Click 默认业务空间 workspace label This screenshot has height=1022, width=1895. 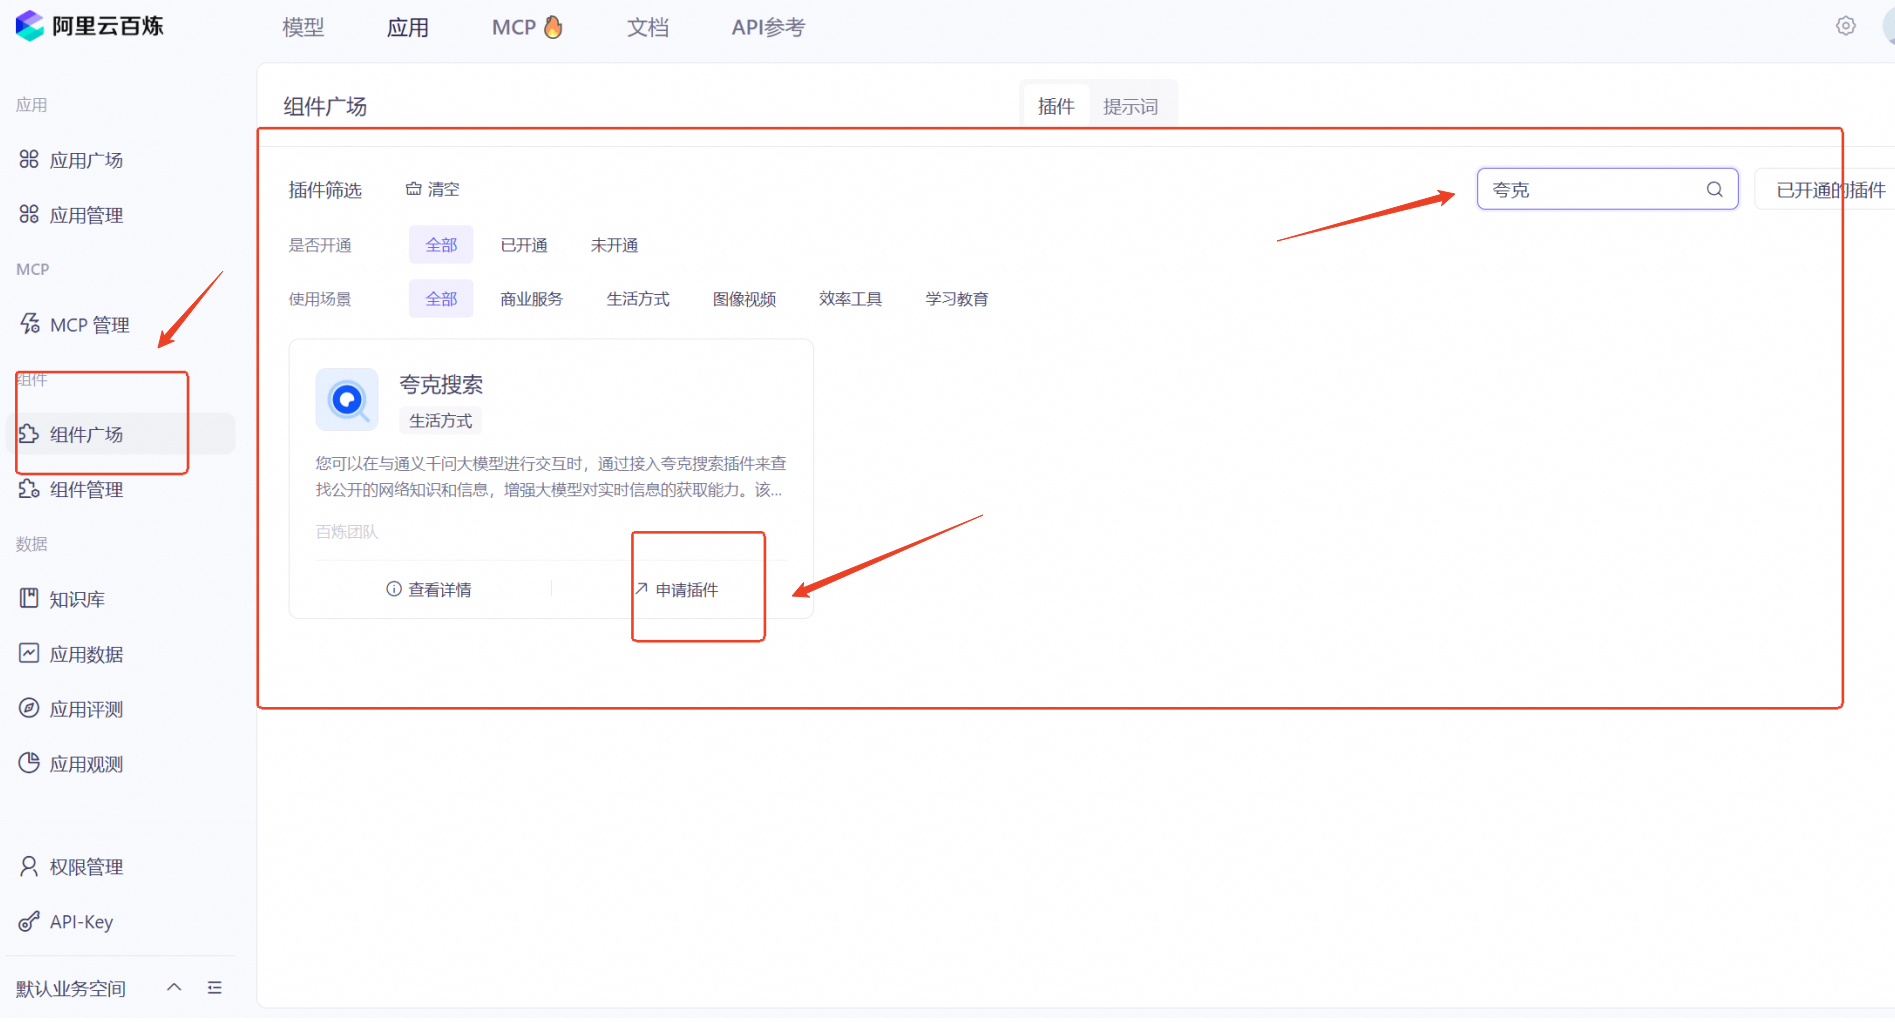click(x=71, y=988)
